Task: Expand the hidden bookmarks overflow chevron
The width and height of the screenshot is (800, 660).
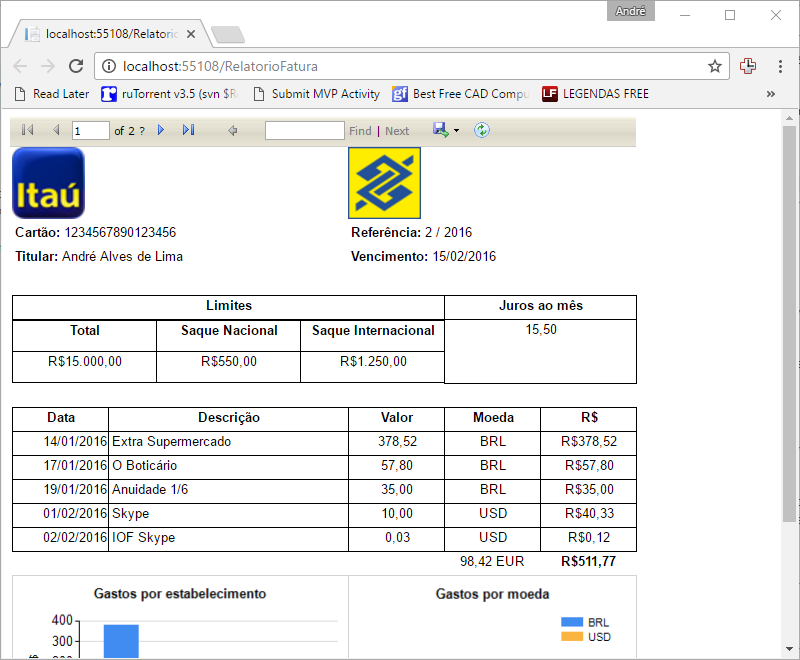Action: click(771, 94)
